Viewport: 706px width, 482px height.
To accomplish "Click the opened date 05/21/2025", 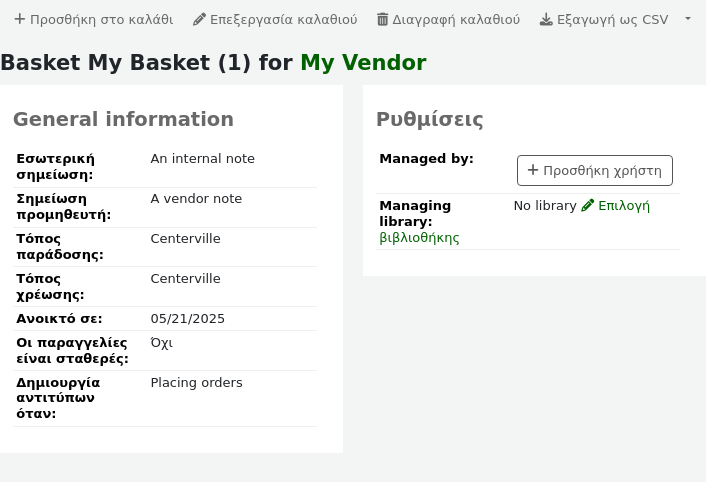I will [x=188, y=319].
